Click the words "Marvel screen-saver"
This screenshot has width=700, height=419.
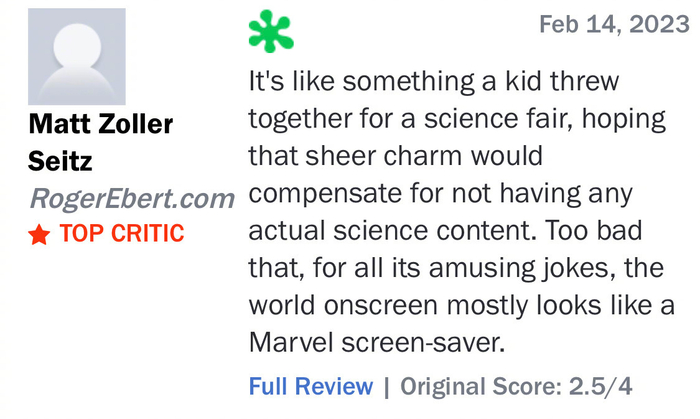coord(373,341)
